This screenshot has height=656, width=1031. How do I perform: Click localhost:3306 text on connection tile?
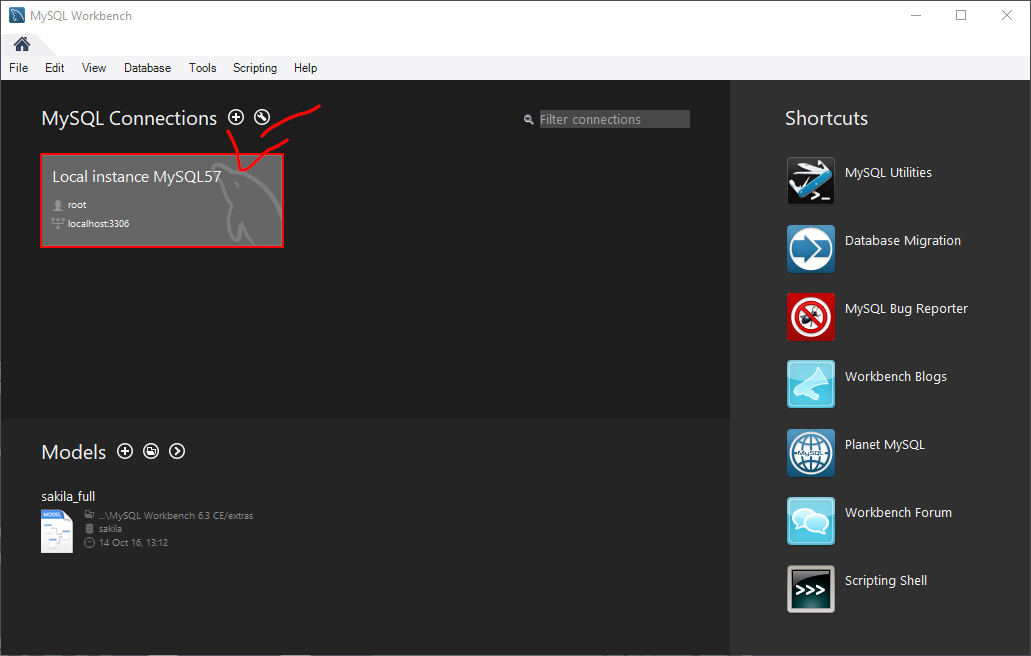point(99,223)
